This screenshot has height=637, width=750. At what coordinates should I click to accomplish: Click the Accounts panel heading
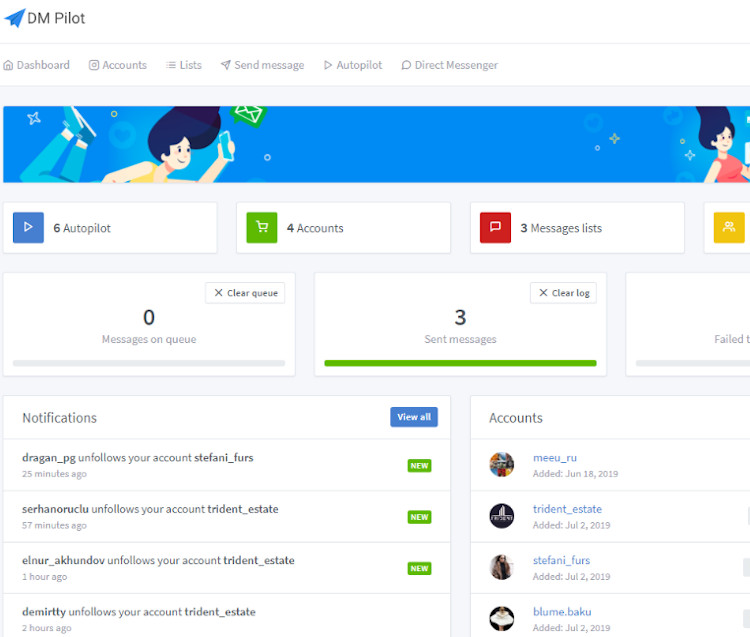pyautogui.click(x=516, y=418)
